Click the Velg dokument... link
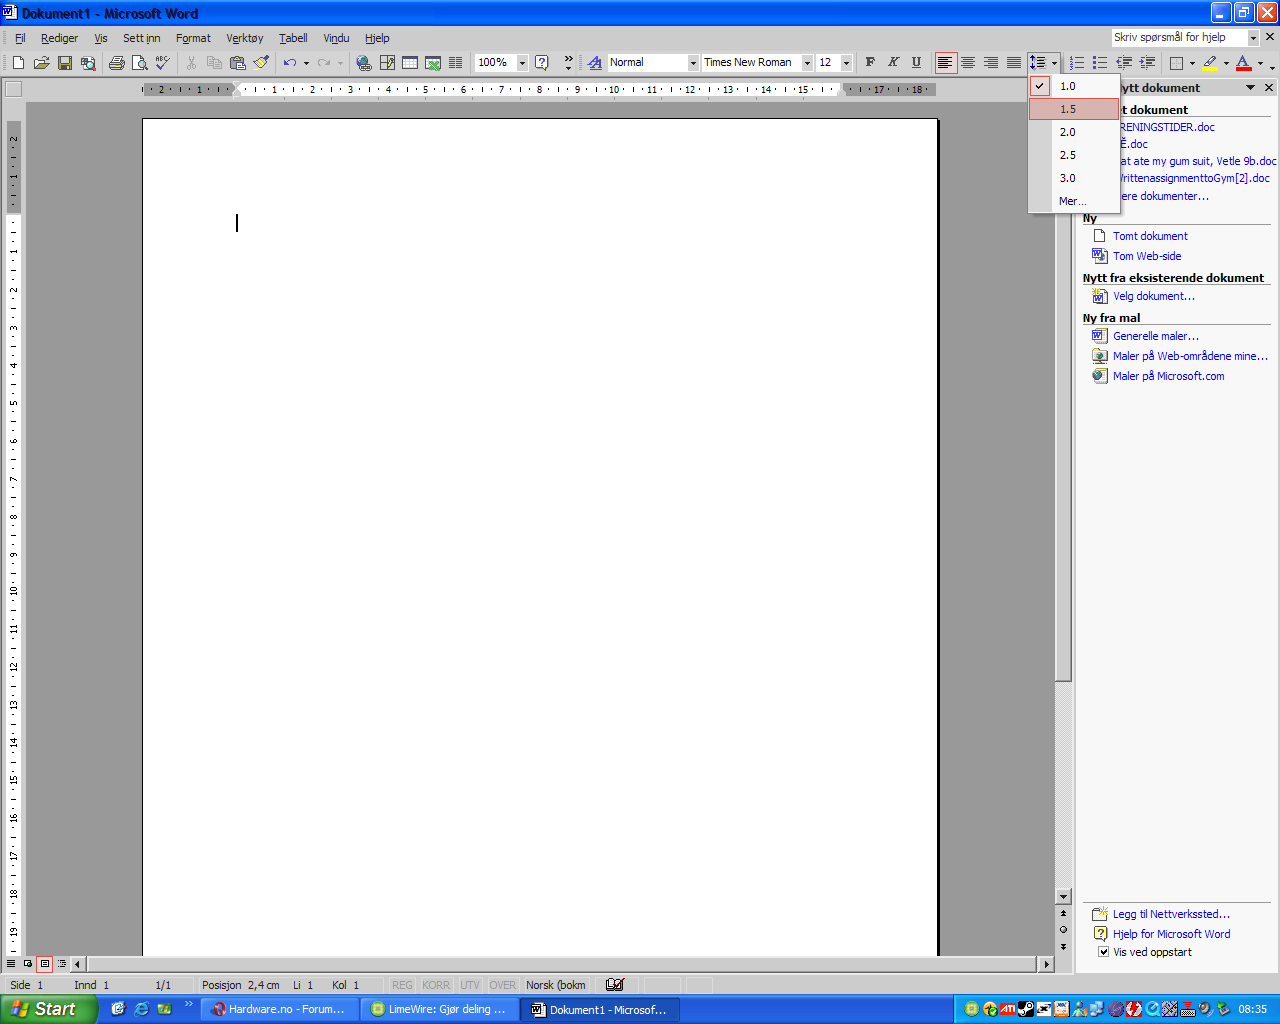This screenshot has width=1280, height=1024. coord(1153,296)
